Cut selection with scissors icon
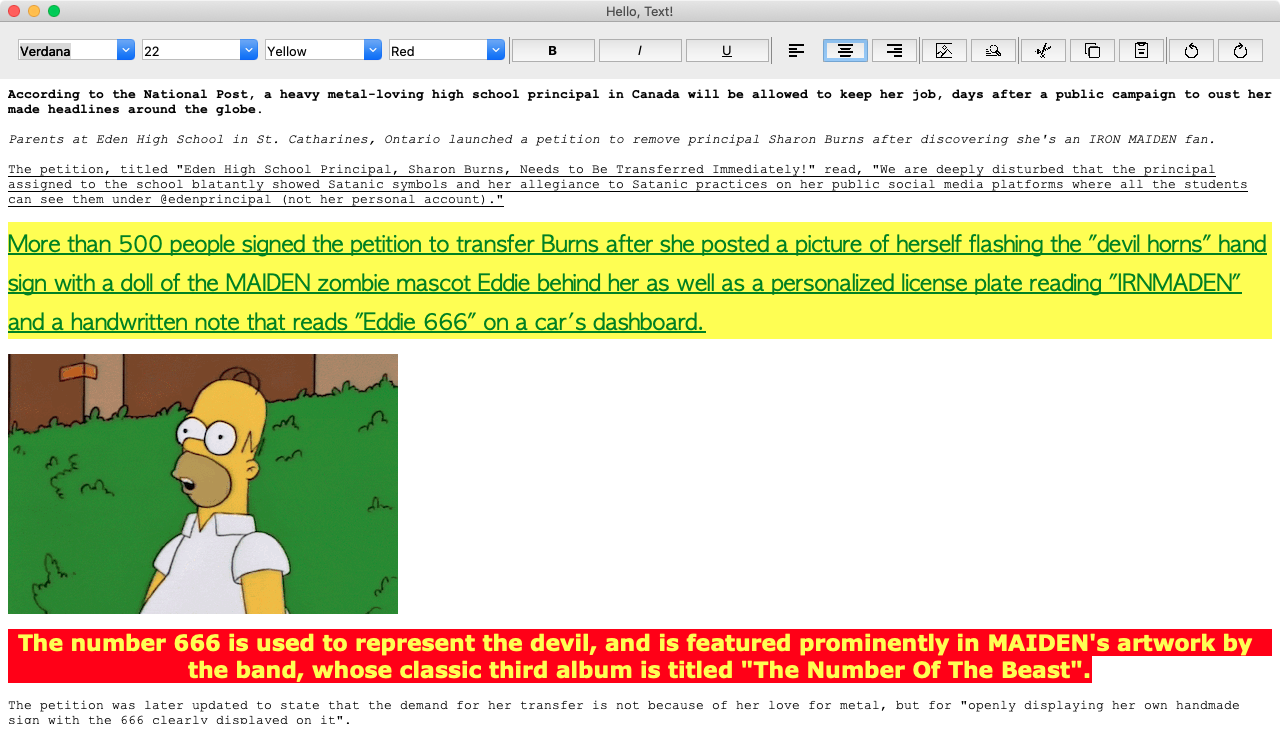Image resolution: width=1280 pixels, height=732 pixels. pyautogui.click(x=1043, y=51)
